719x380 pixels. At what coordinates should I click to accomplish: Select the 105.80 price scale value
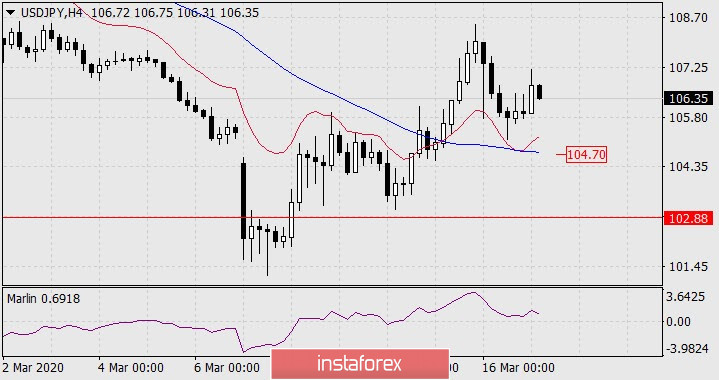pyautogui.click(x=688, y=117)
